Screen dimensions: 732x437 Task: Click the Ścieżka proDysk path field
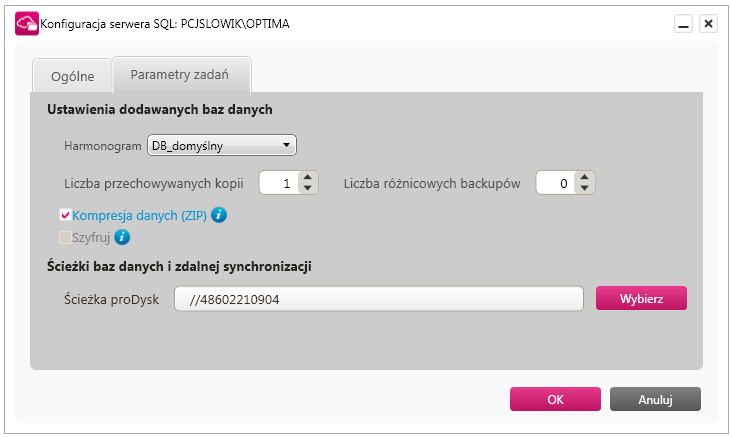click(379, 299)
